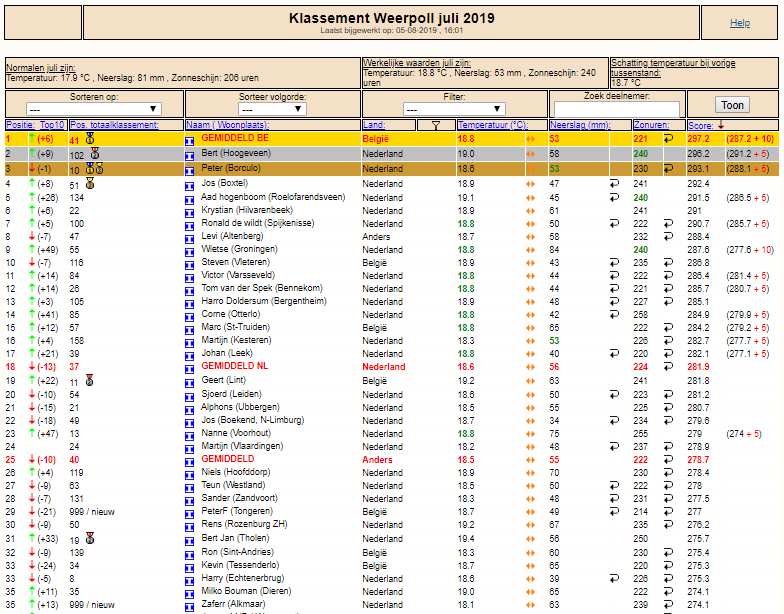Click the medal icon in Geert (Lint) row
784x614 pixels.
coord(90,380)
